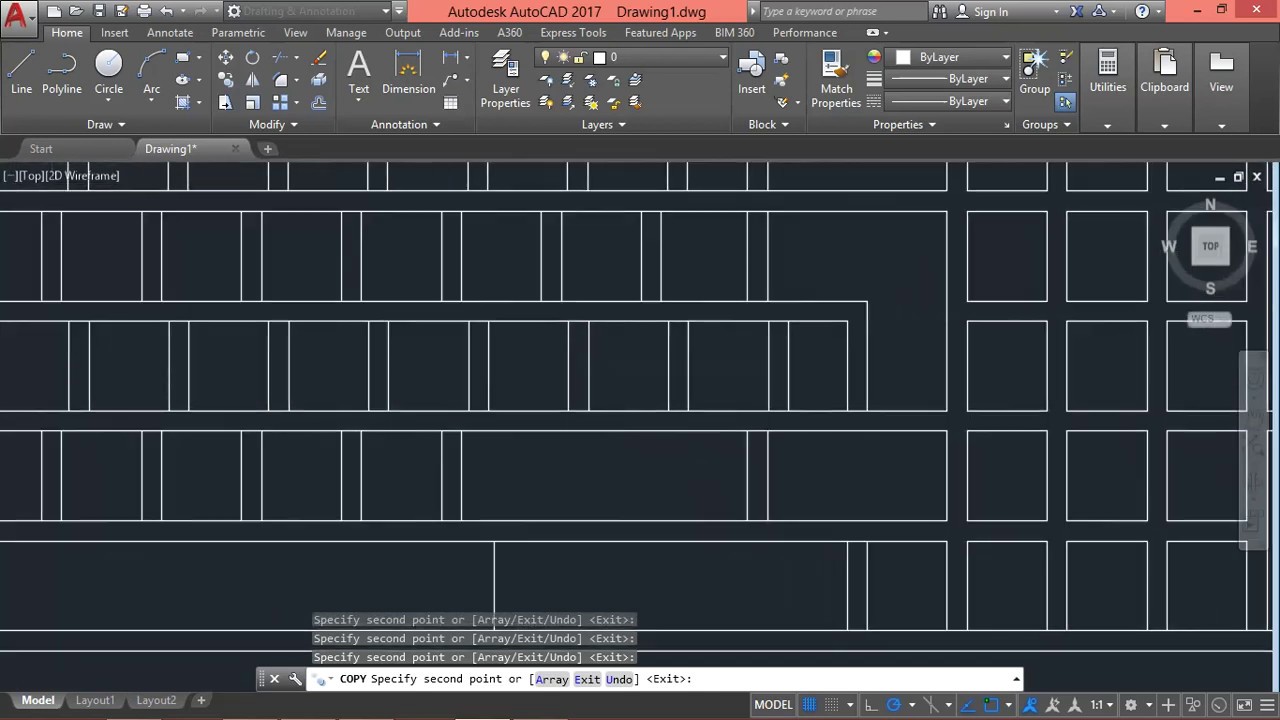
Task: Toggle Clean Screen button in status bar
Action: [1243, 705]
